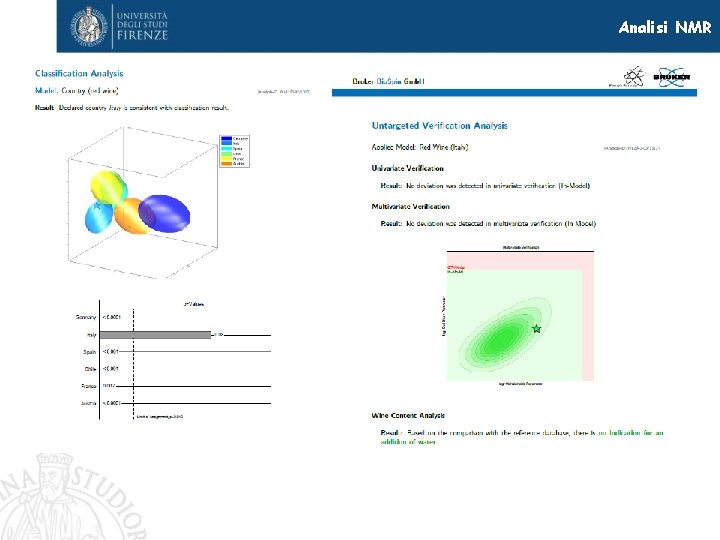The width and height of the screenshot is (720, 540).
Task: Click the gray Italy bar in p-values chart
Action: (156, 335)
